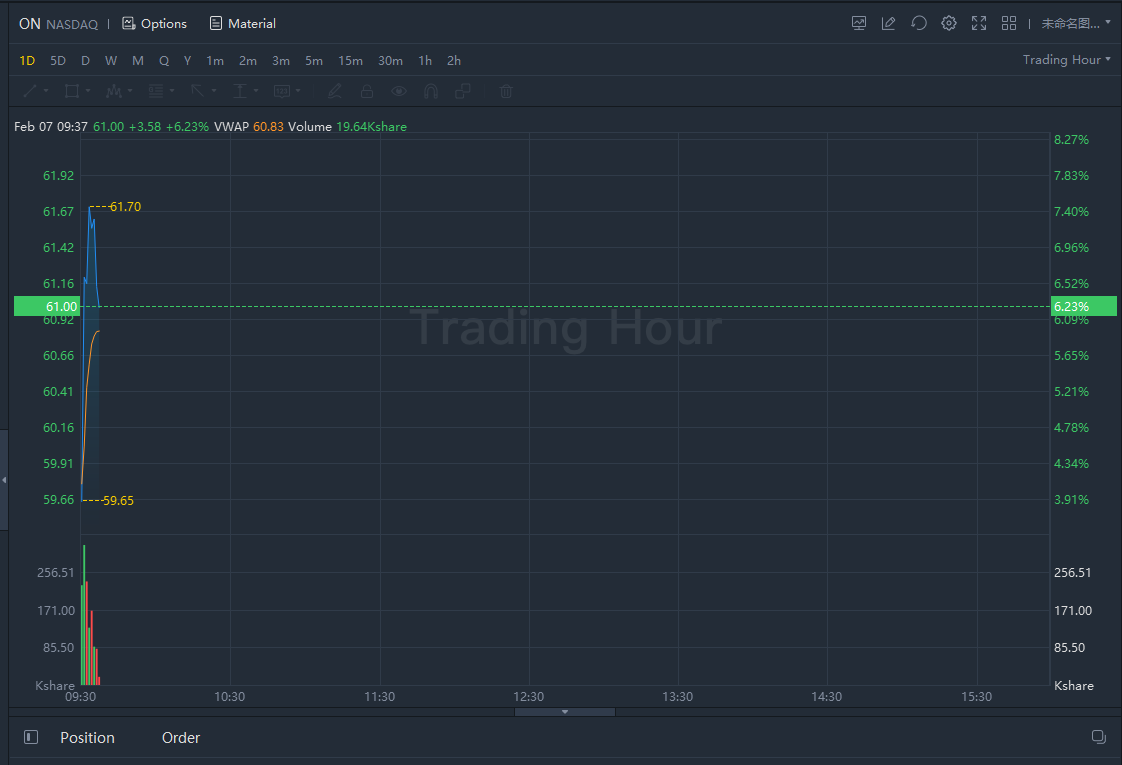Screen dimensions: 1122x765
Task: Expand the rectangle tool dropdown arrow
Action: [88, 91]
